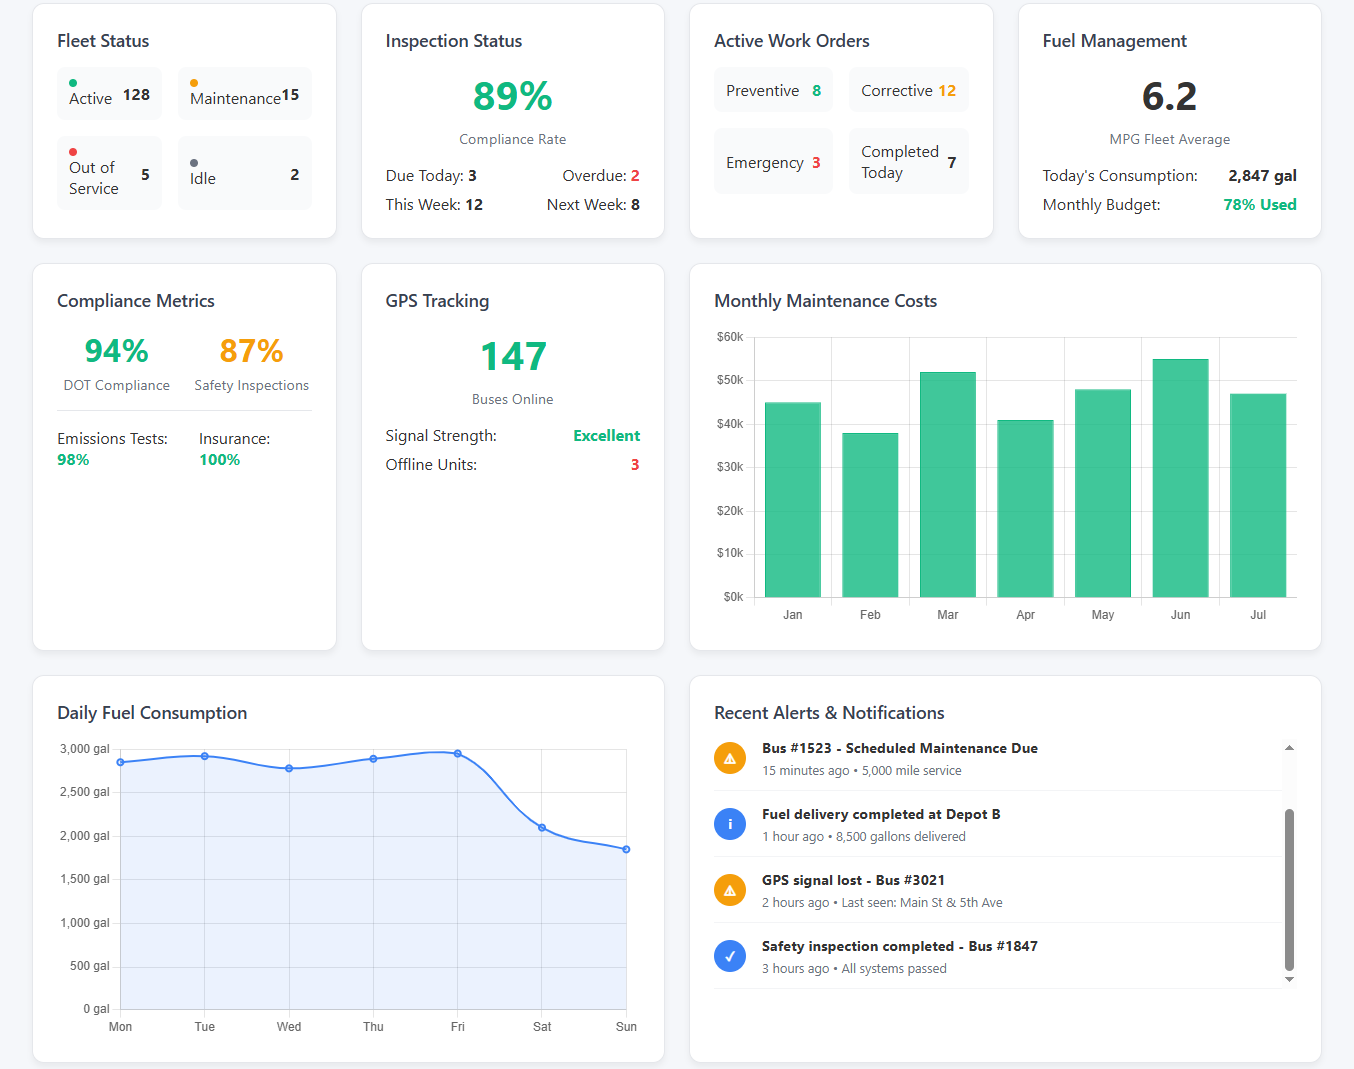The height and width of the screenshot is (1069, 1354).
Task: Select the Corrective work orders tile
Action: coord(908,89)
